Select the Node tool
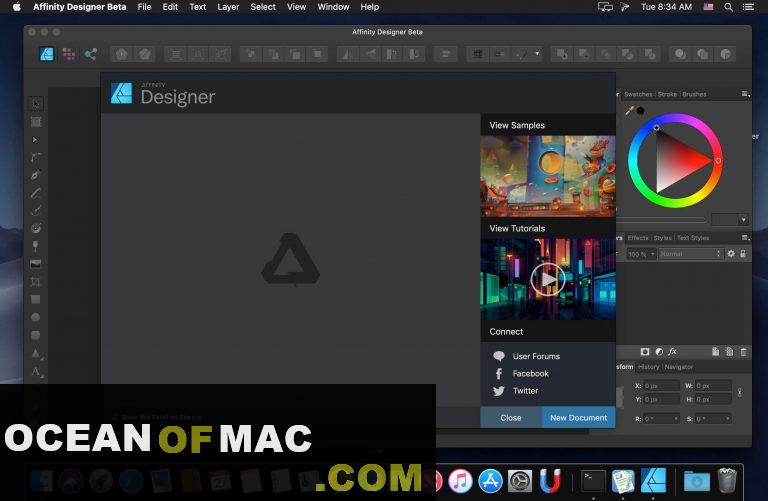768x501 pixels. pos(35,140)
